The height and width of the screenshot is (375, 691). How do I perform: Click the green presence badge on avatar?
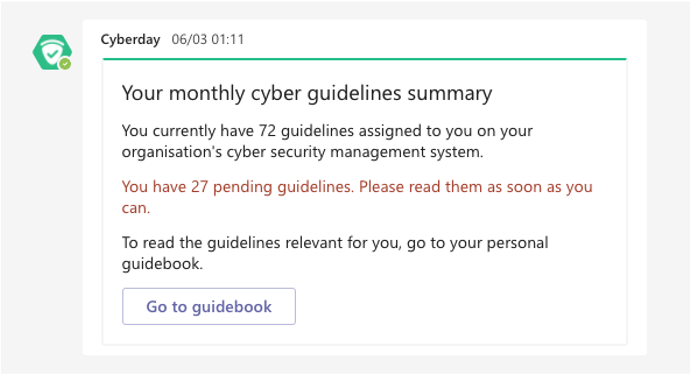click(x=65, y=64)
